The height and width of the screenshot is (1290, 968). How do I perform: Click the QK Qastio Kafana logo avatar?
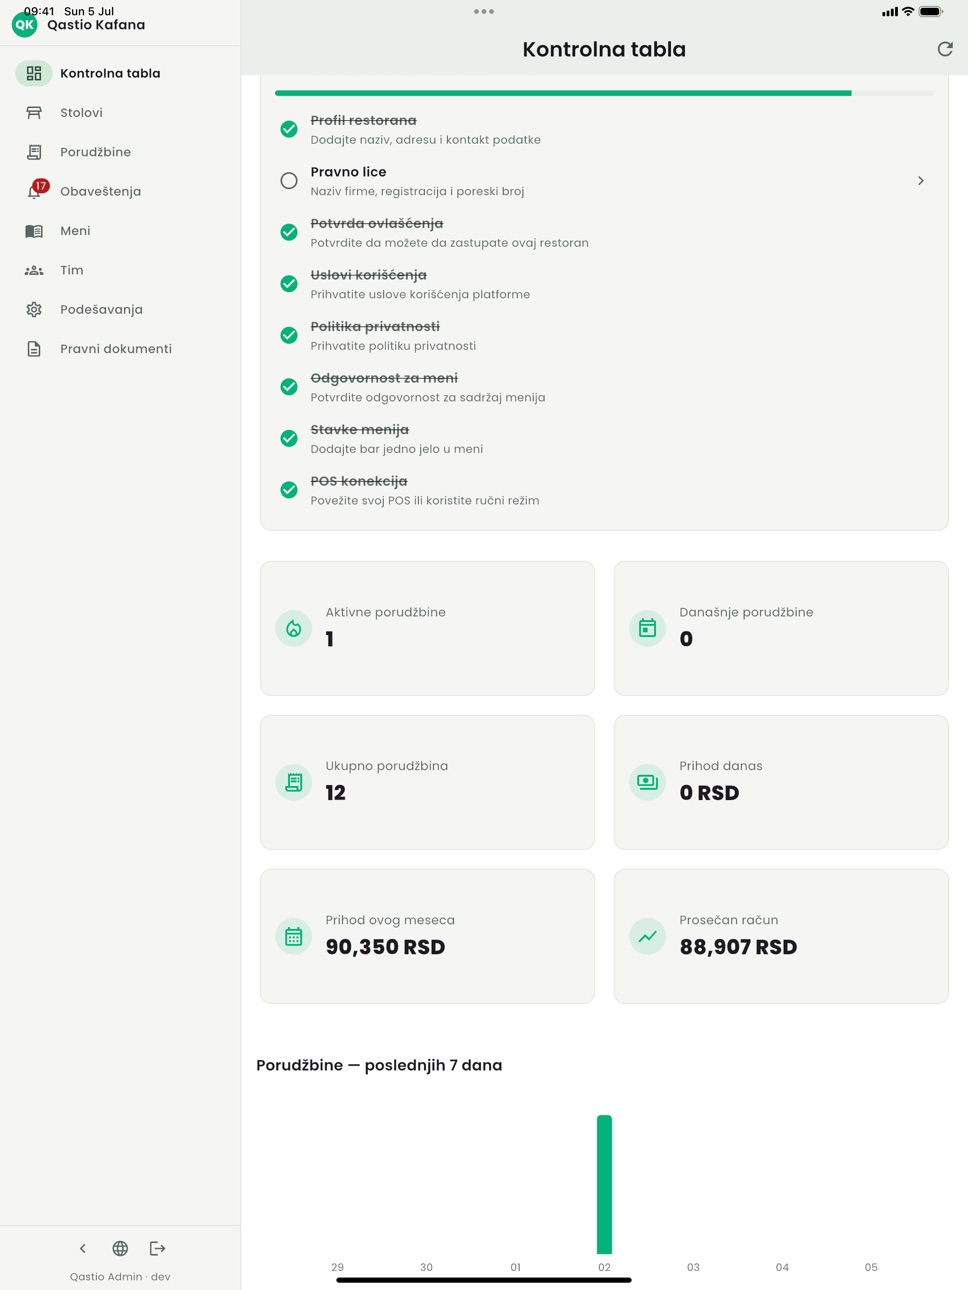pyautogui.click(x=24, y=25)
